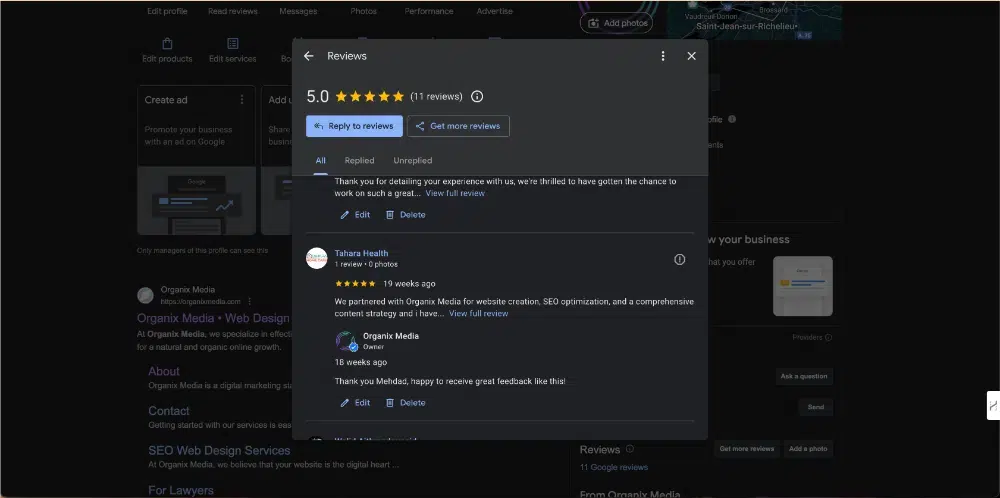The width and height of the screenshot is (1000, 498).
Task: Click the Ask a question button
Action: click(804, 376)
